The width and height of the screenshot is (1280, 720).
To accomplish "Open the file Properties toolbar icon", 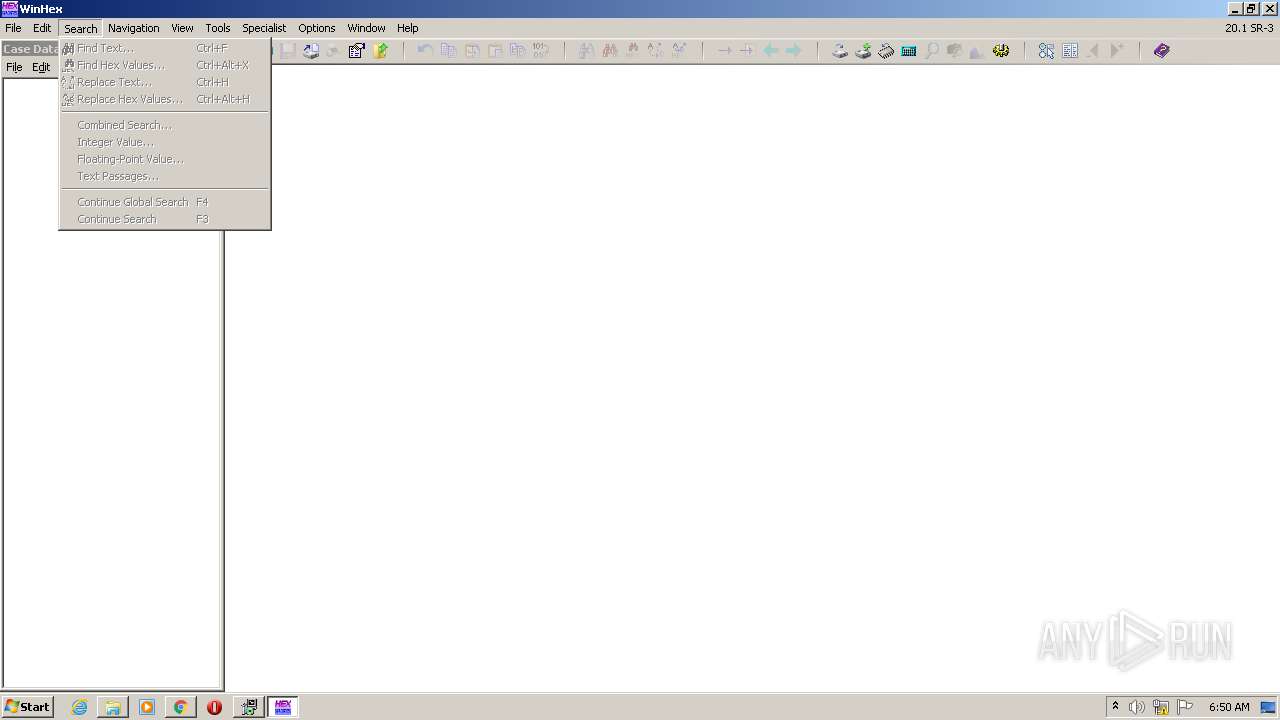I will tap(356, 50).
